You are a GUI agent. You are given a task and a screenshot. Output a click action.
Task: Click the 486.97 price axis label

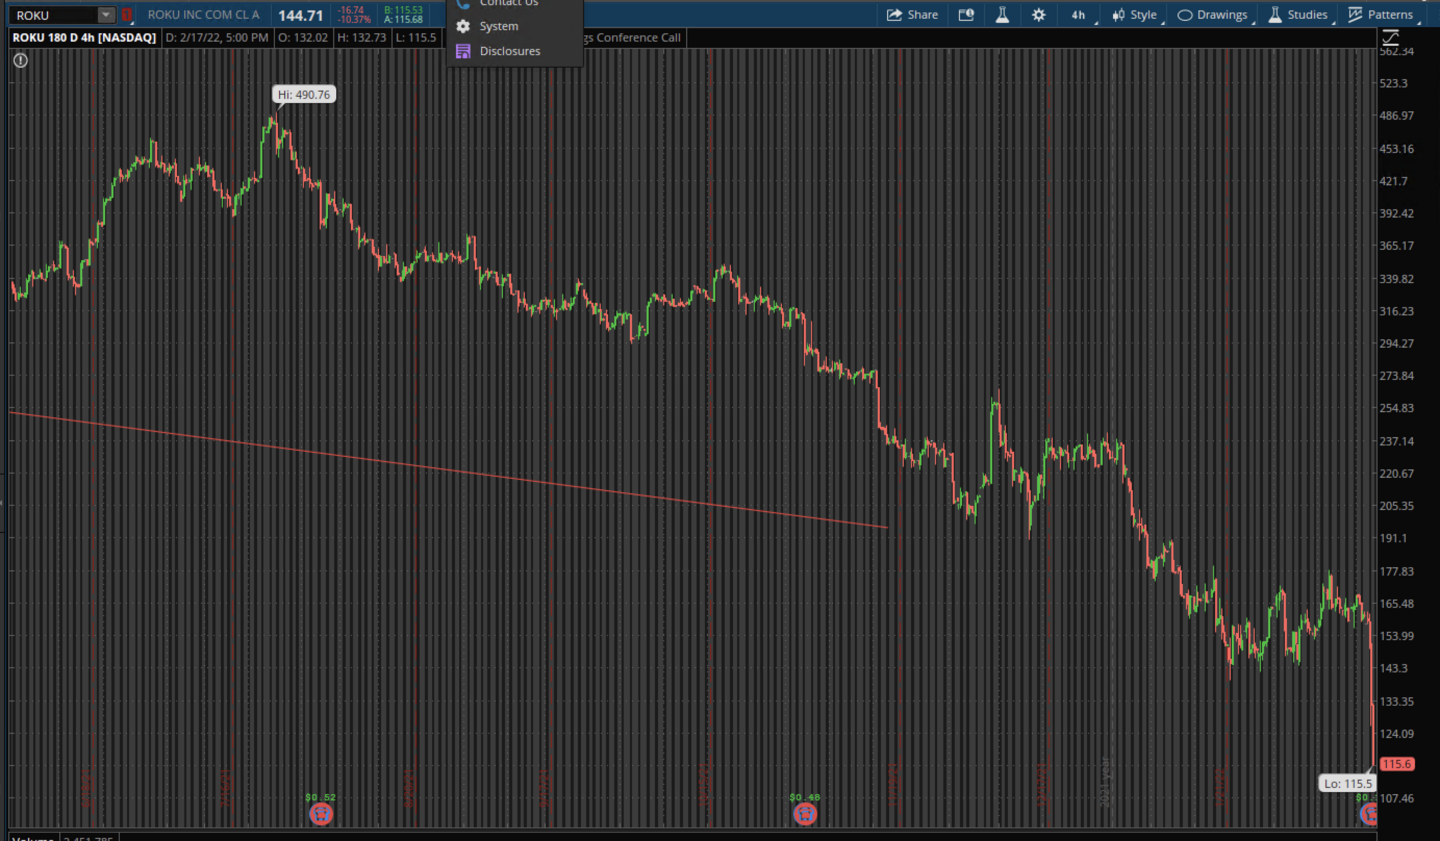click(1397, 116)
